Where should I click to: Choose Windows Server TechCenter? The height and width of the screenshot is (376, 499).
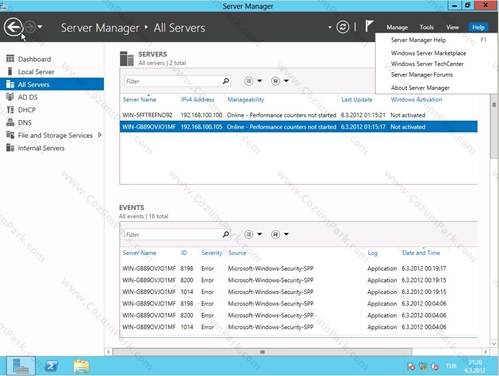pos(427,64)
